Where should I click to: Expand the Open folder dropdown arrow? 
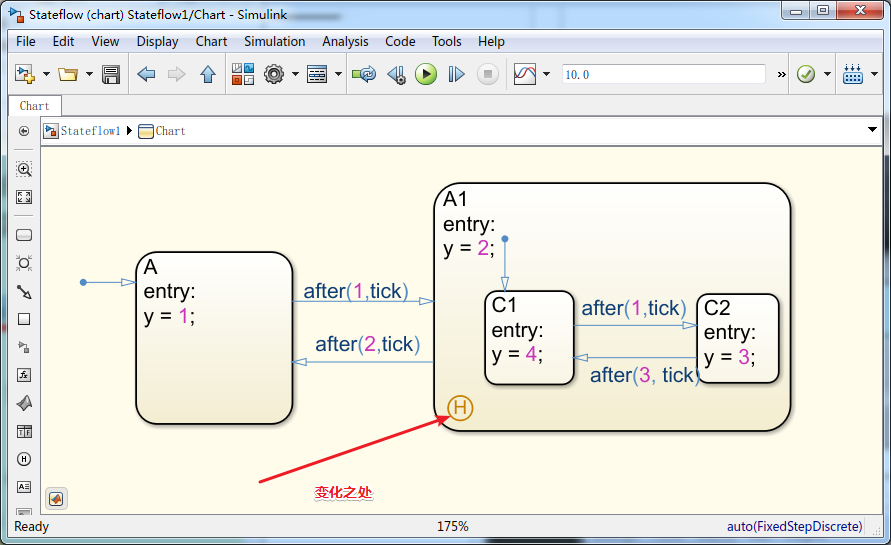(89, 74)
